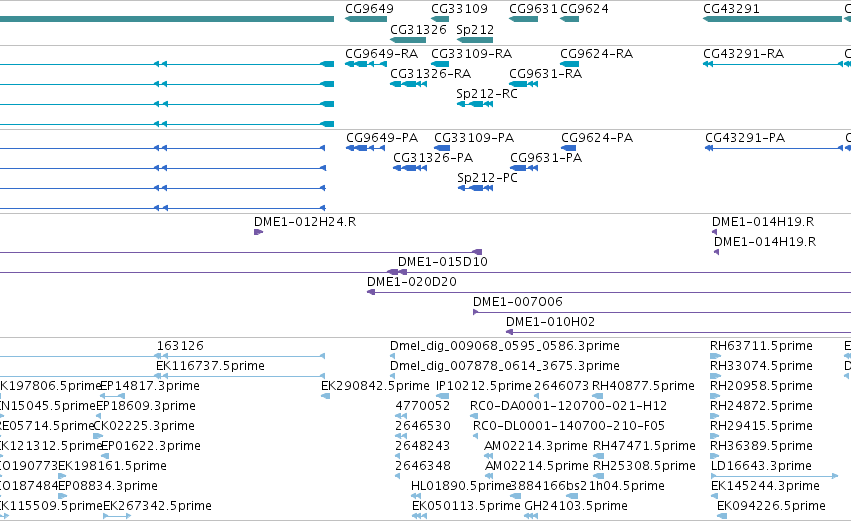
Task: Click the 2648243 EST label
Action: pyautogui.click(x=423, y=446)
